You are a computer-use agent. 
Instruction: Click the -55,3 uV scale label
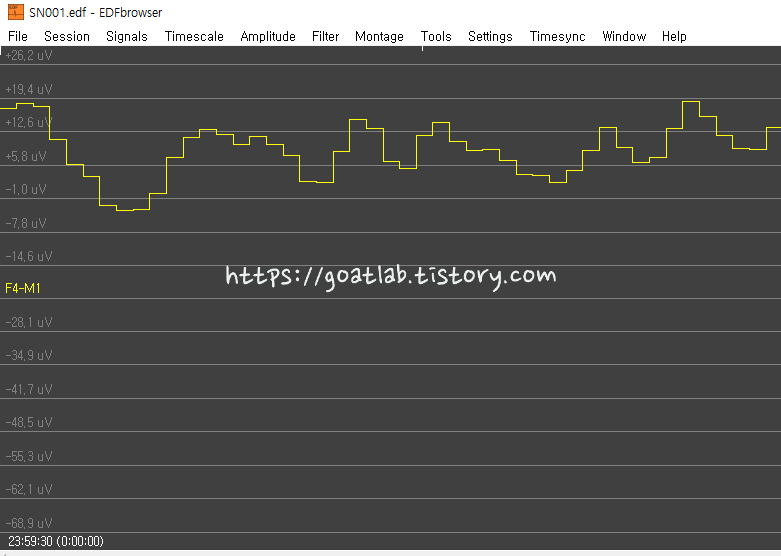coord(28,456)
